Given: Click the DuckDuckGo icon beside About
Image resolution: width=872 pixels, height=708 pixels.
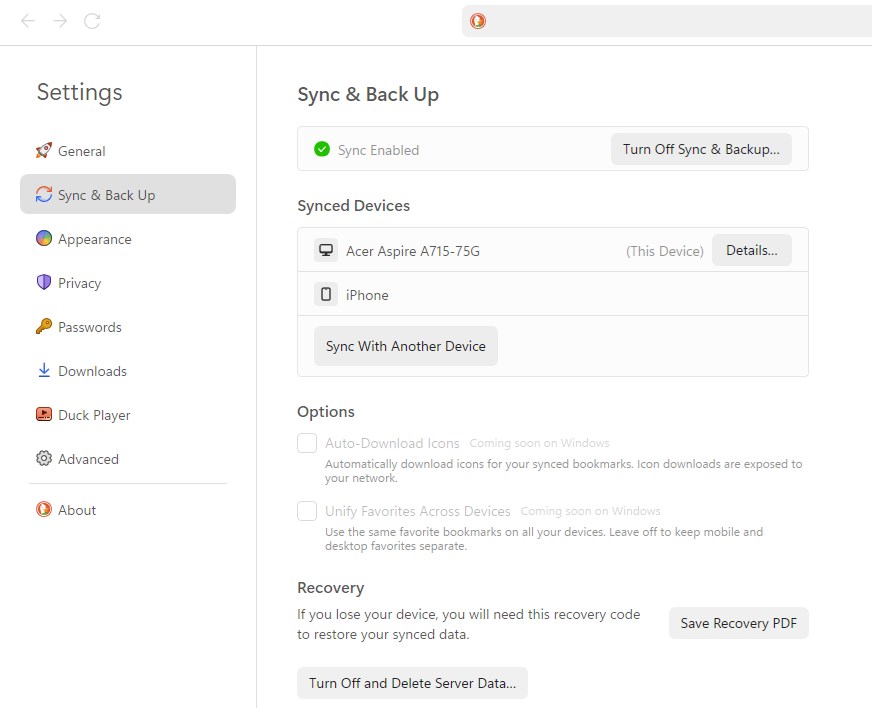Looking at the screenshot, I should (x=42, y=510).
